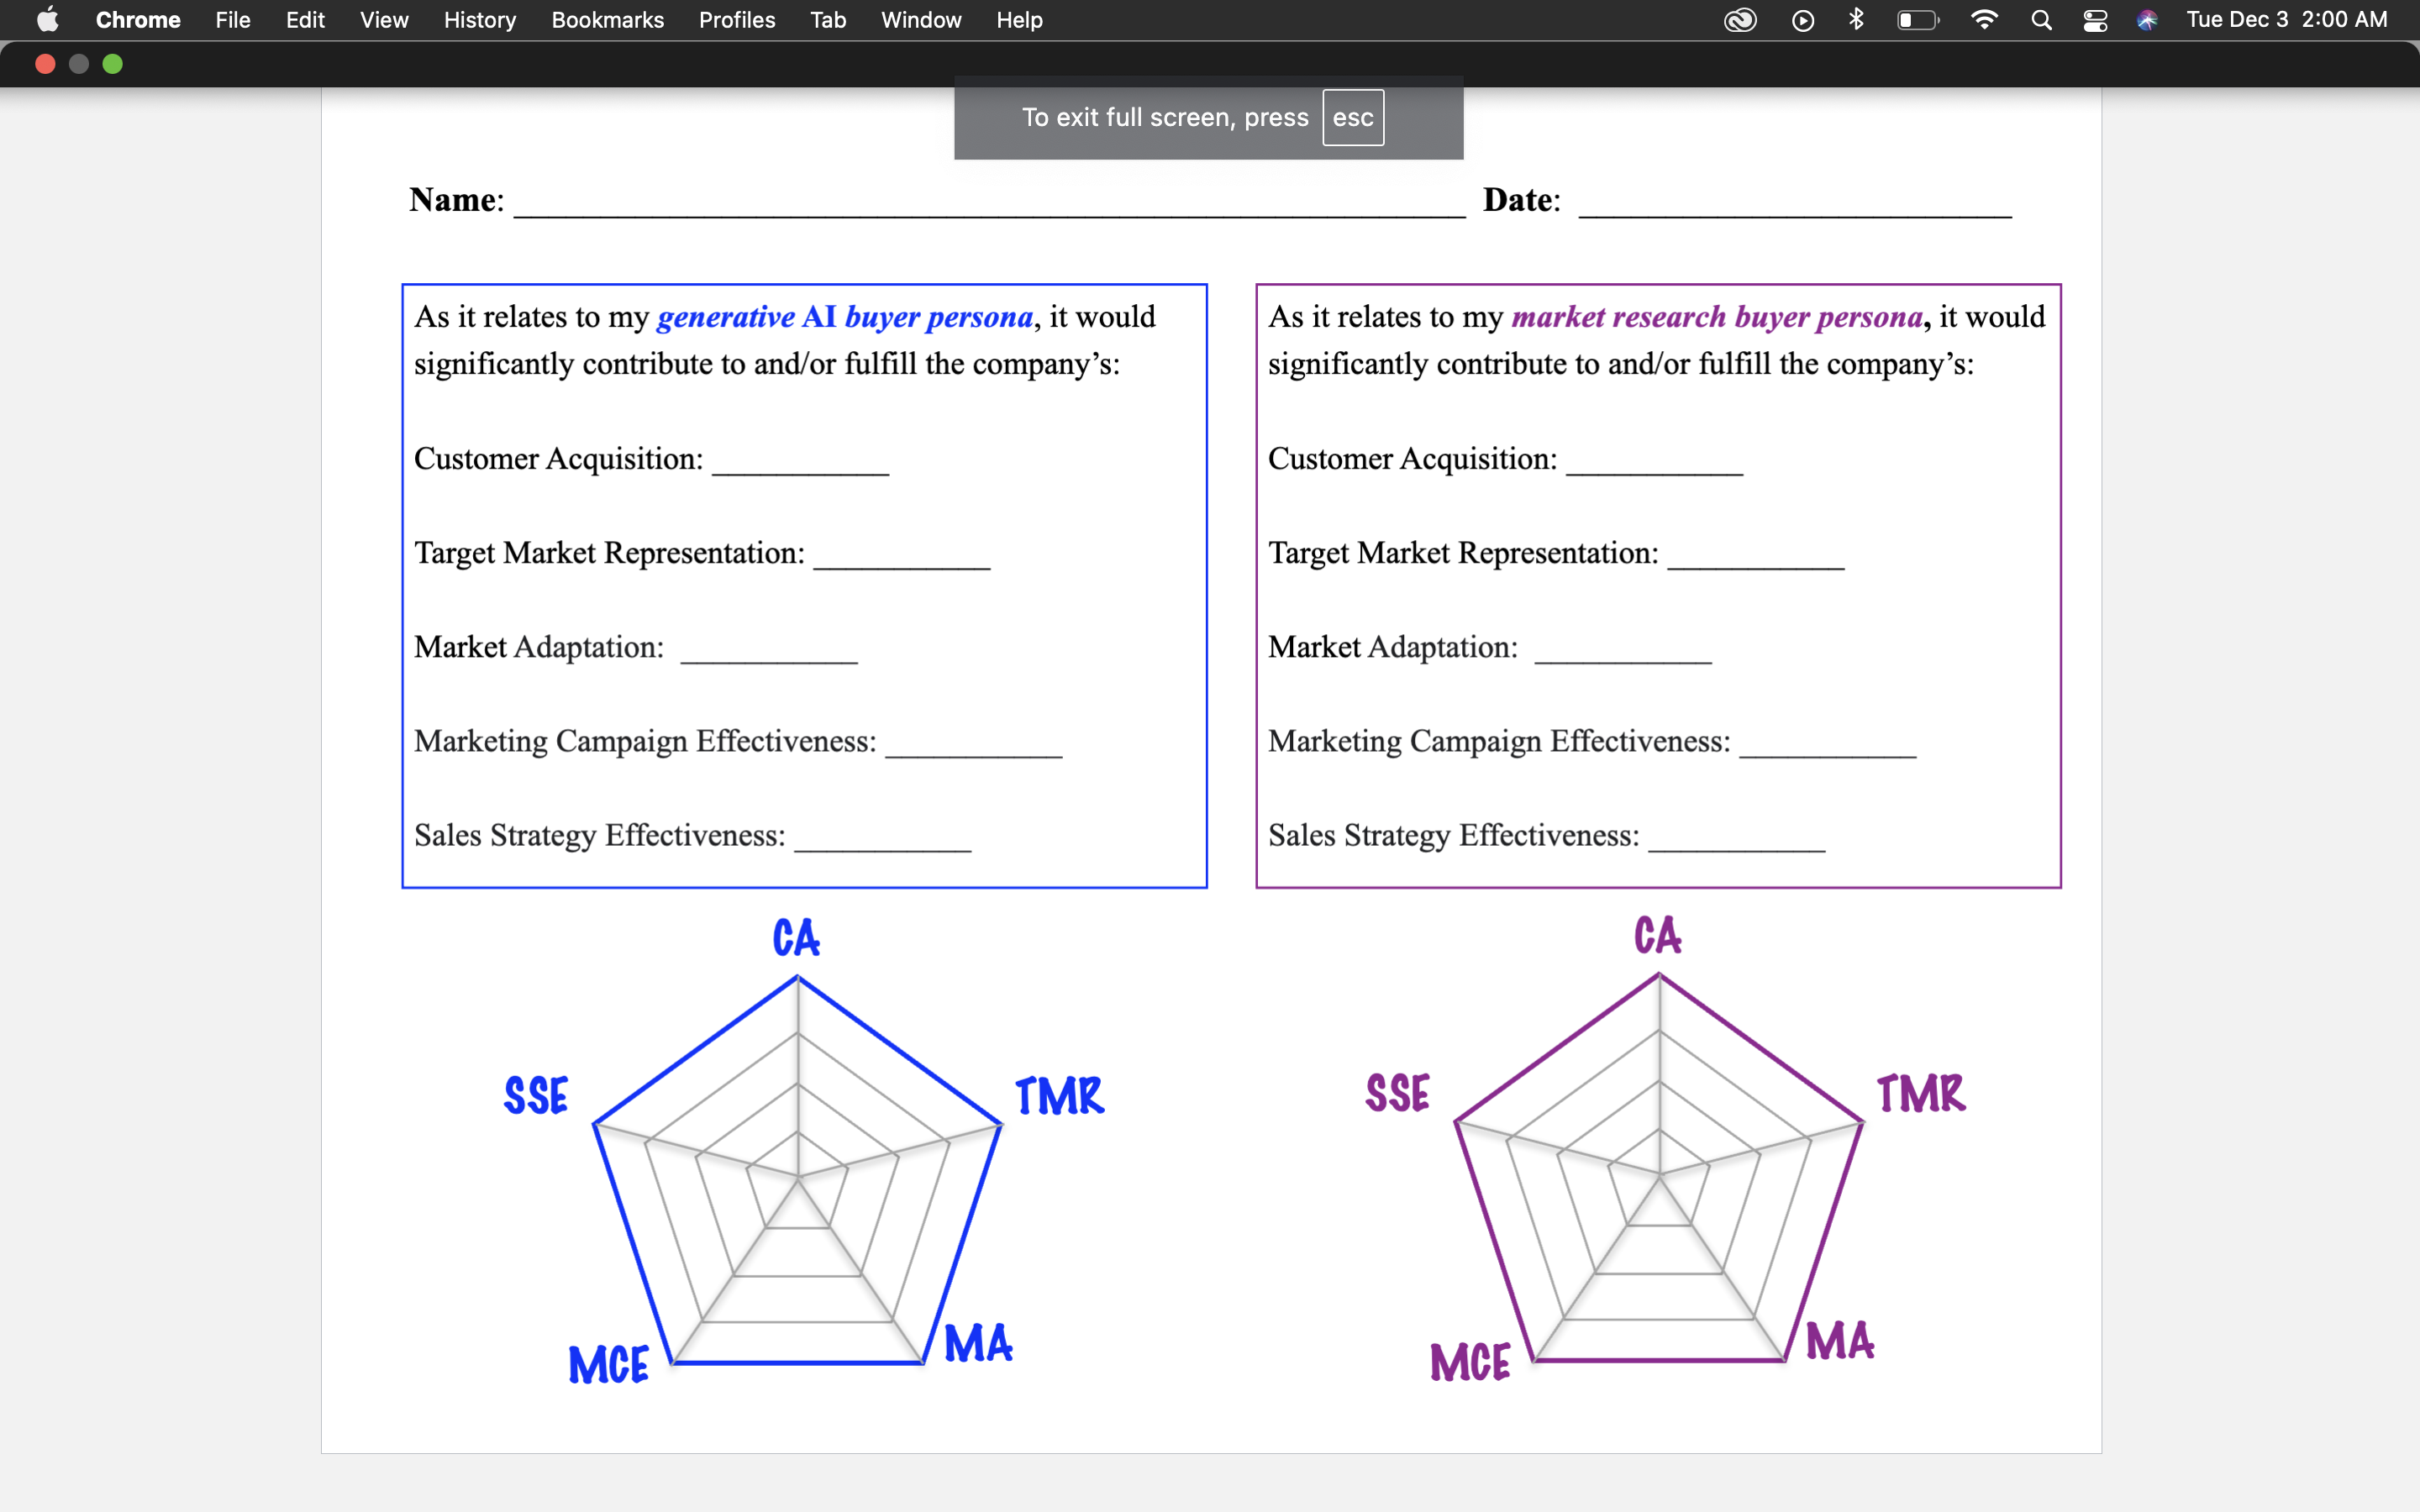Click the purple SSE radar chart label

[x=1398, y=1093]
